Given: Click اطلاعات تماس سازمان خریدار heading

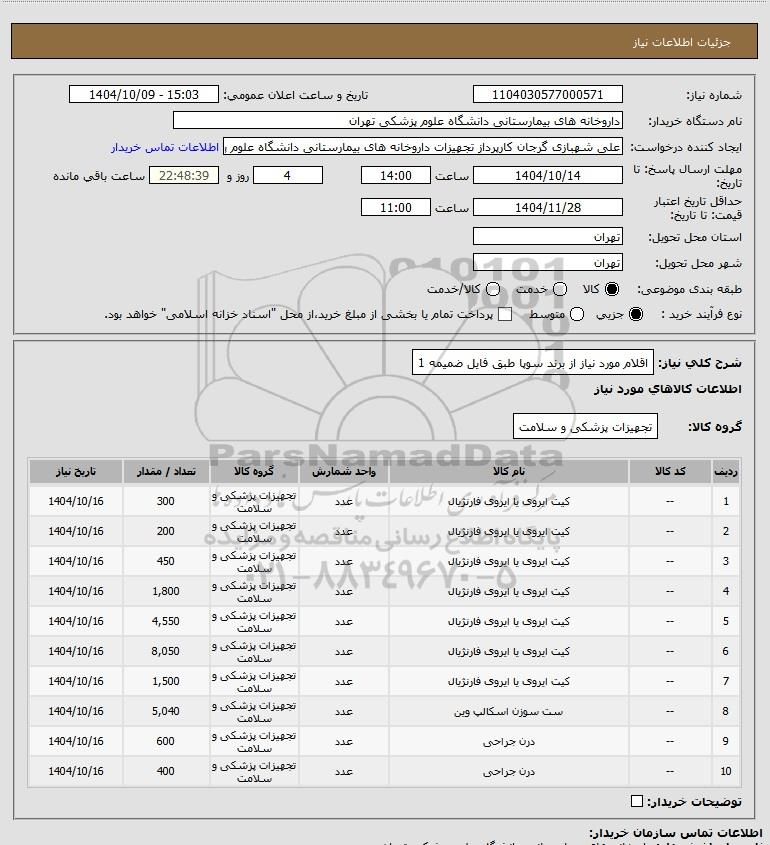Looking at the screenshot, I should coord(676,833).
